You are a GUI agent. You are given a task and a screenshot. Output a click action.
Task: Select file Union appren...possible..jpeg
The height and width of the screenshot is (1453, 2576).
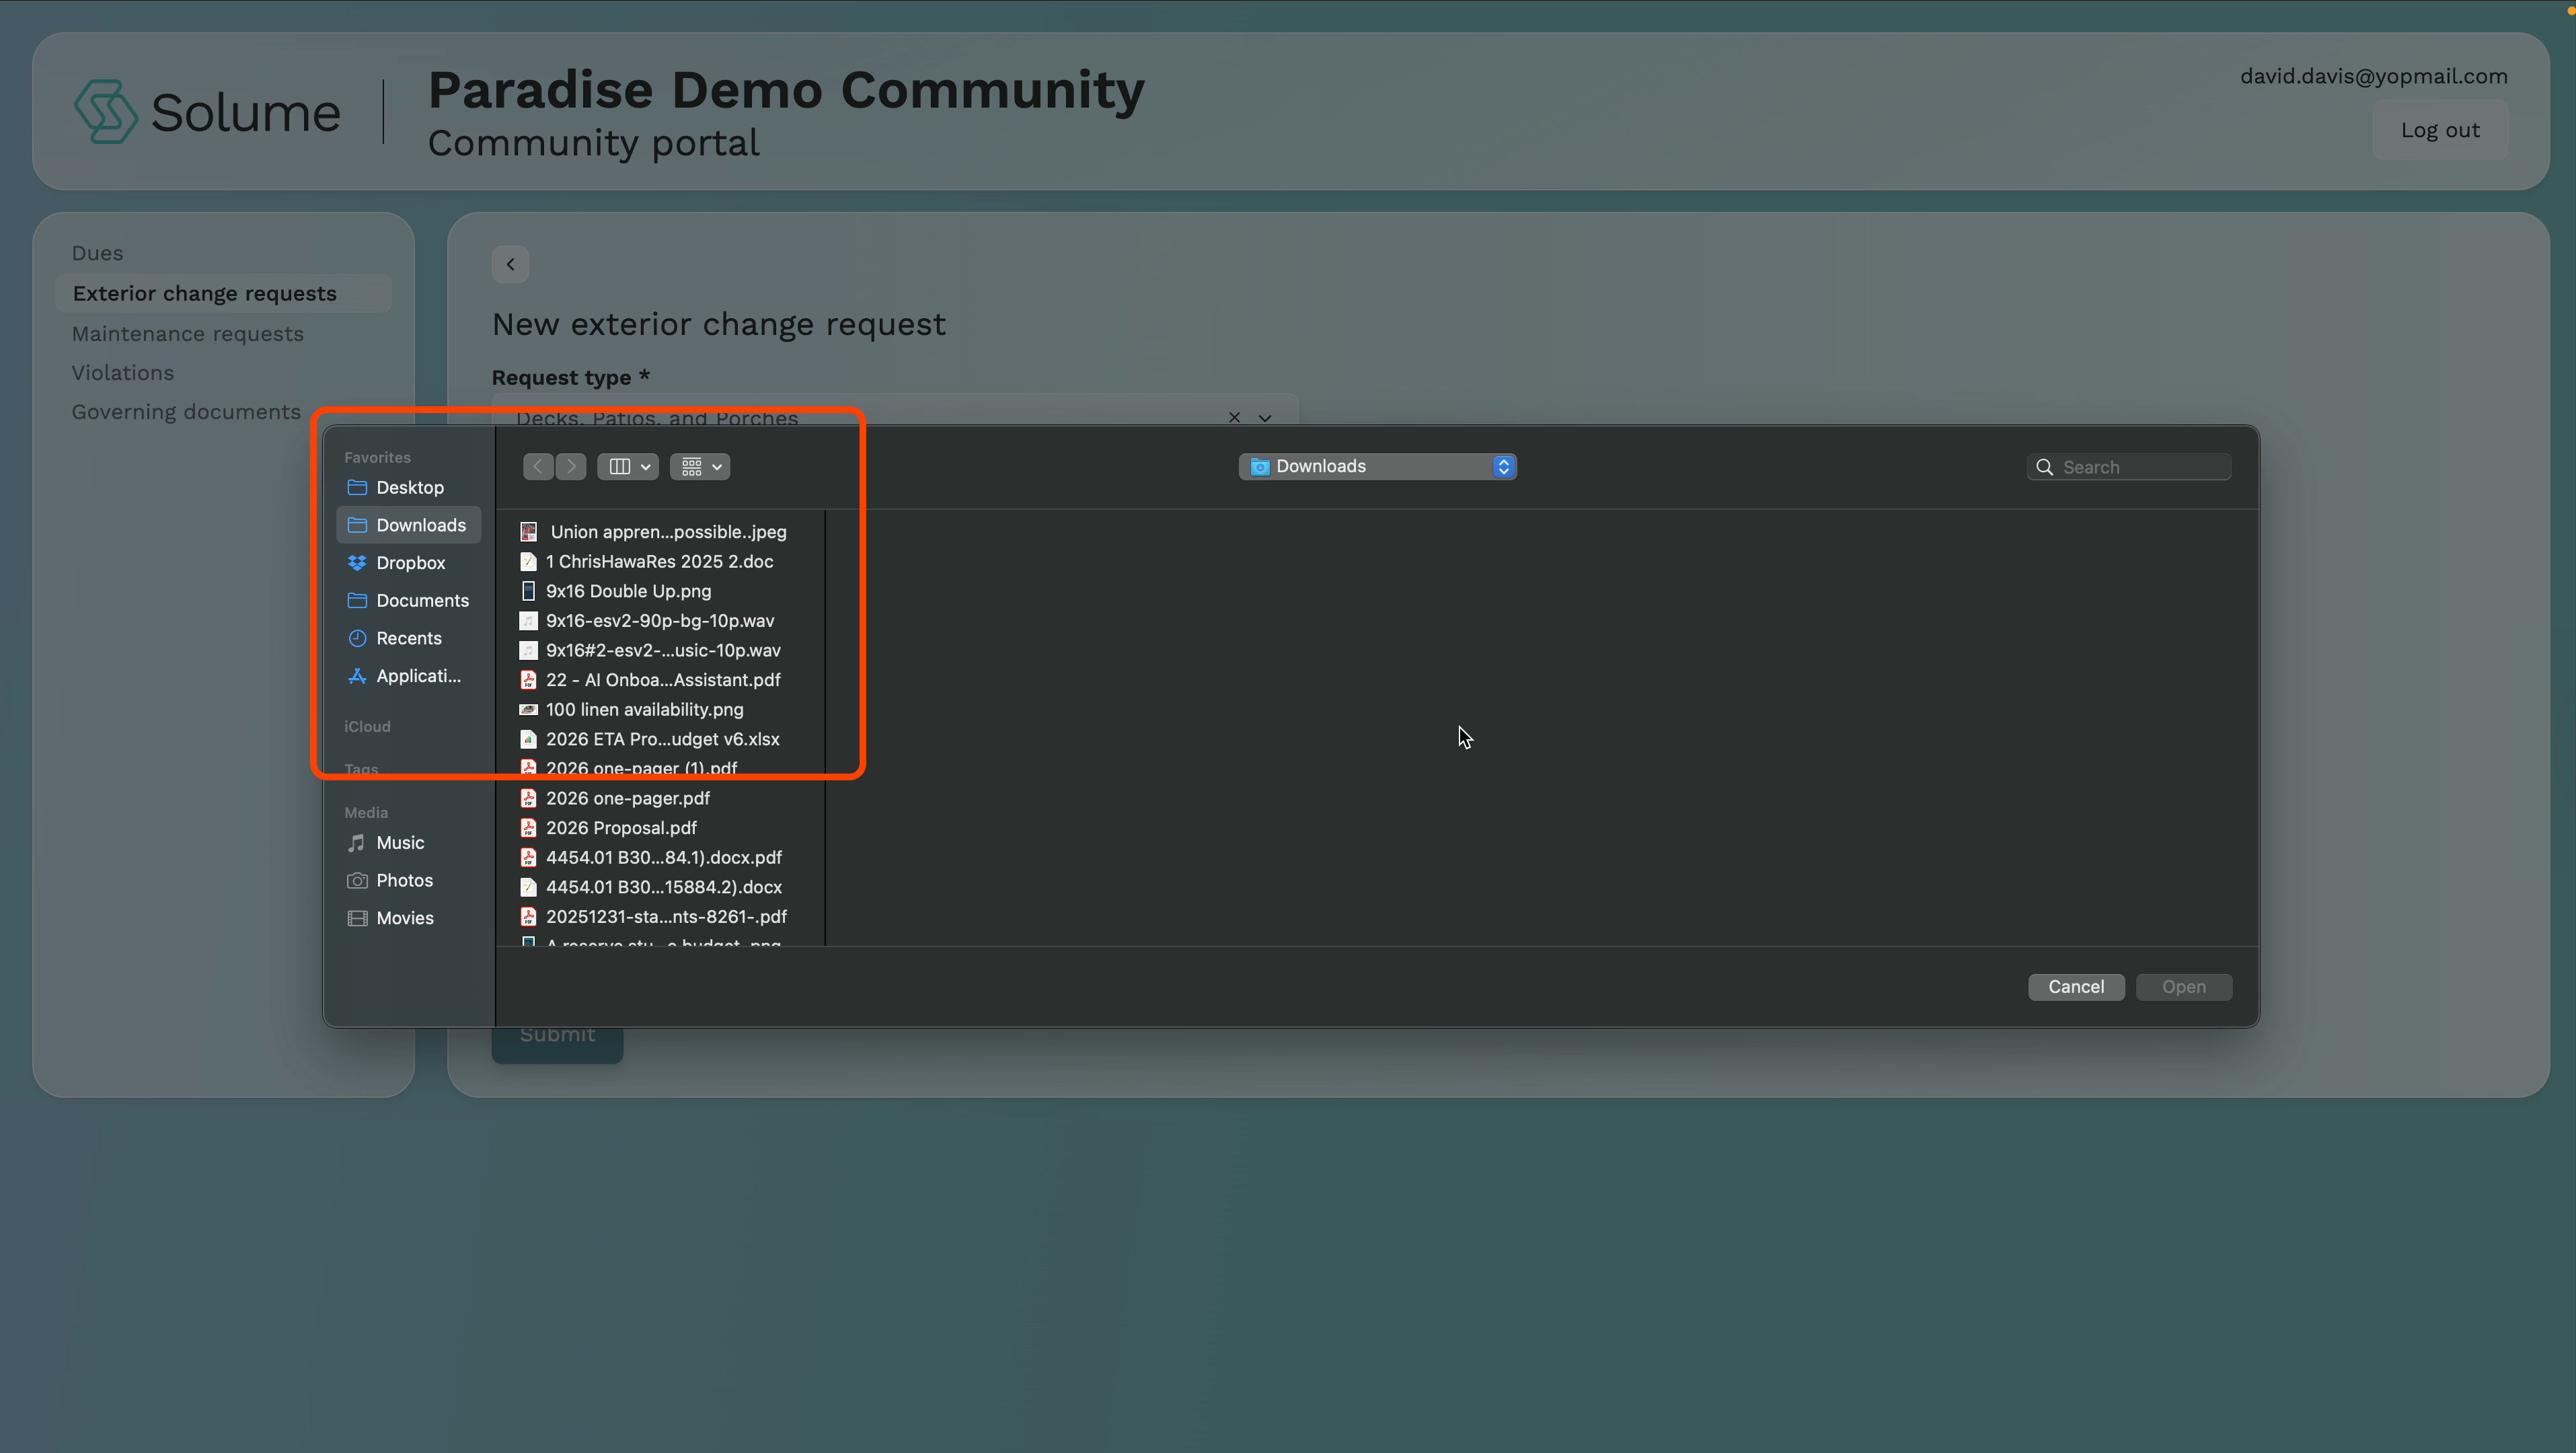pos(661,532)
